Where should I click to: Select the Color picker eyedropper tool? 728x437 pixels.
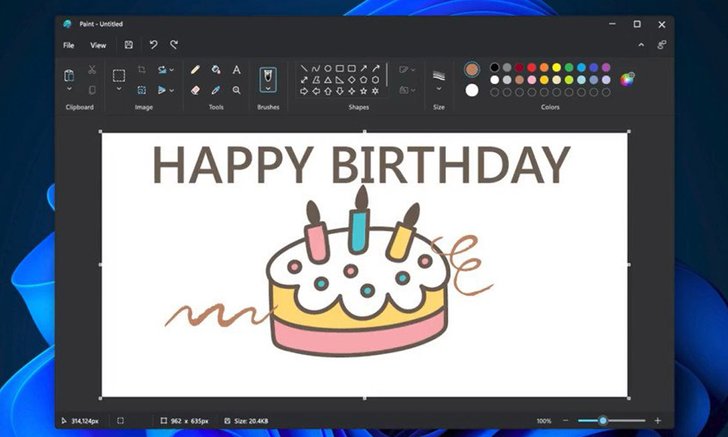tap(216, 90)
